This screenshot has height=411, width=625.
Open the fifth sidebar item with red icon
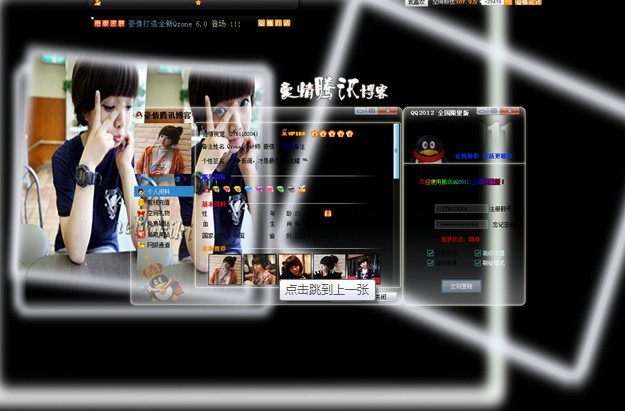point(155,234)
